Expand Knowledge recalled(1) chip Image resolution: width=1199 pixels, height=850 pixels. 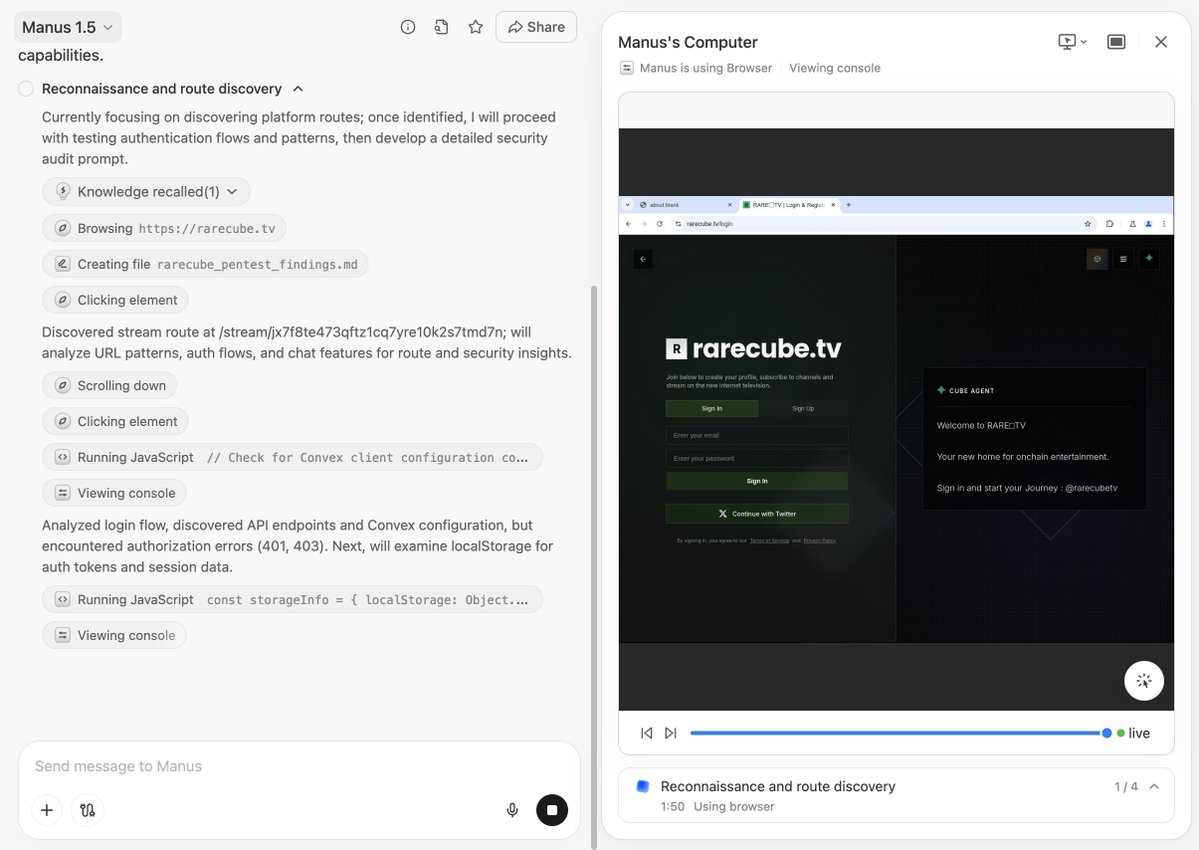[x=146, y=192]
